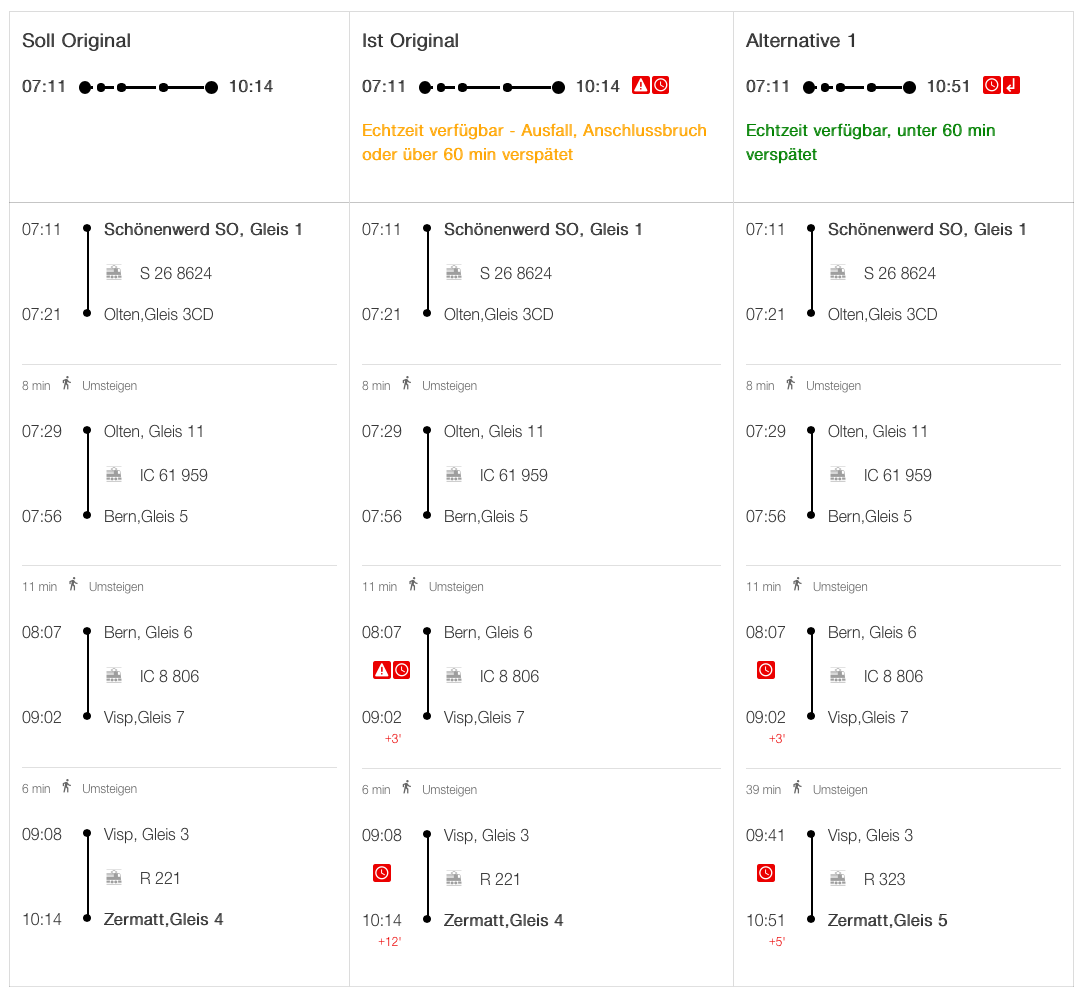The width and height of the screenshot is (1085, 1002).
Task: Click the delay clock icon in Ist Original header
Action: click(661, 86)
